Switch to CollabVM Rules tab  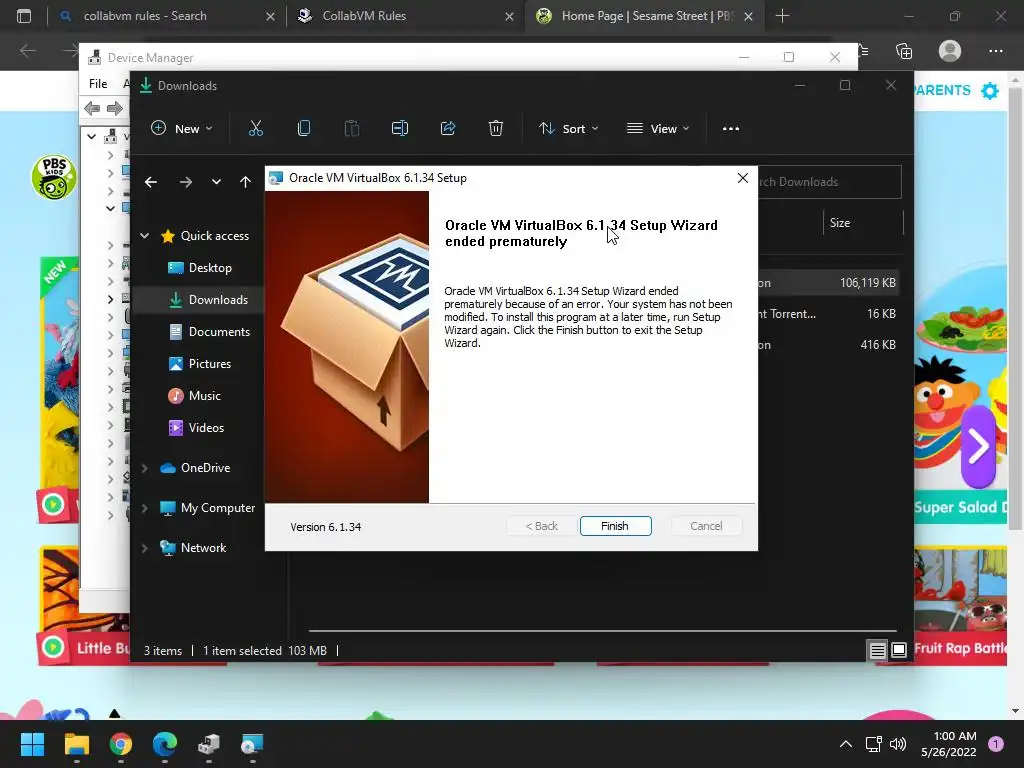(404, 16)
